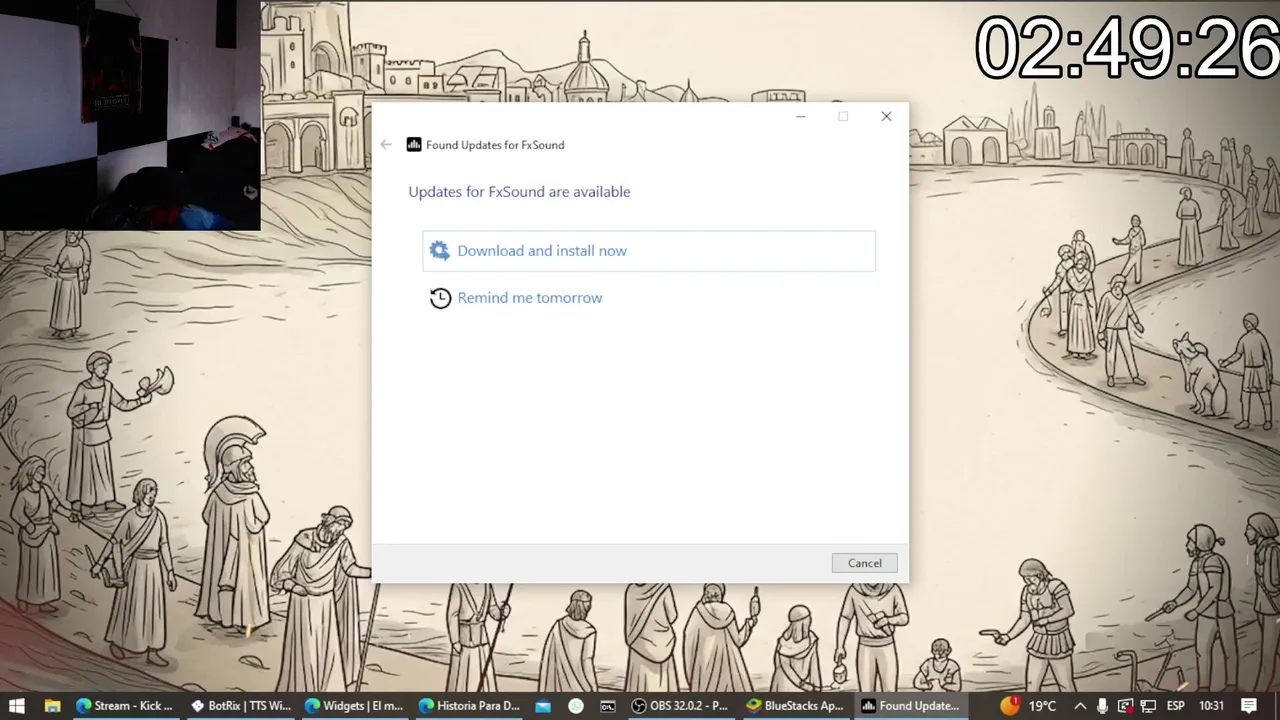Image resolution: width=1280 pixels, height=720 pixels.
Task: Click the back arrow in updater dialog
Action: (x=386, y=145)
